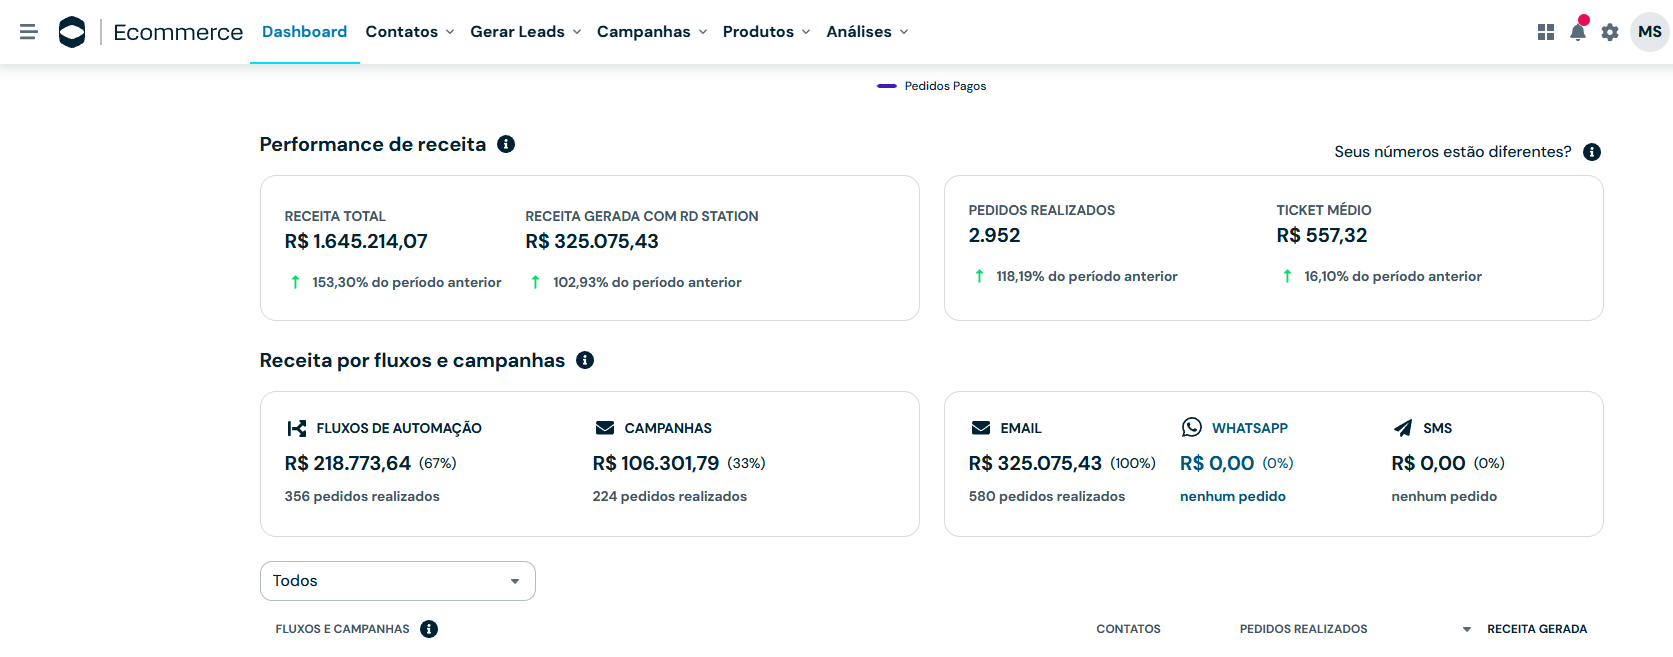The height and width of the screenshot is (657, 1673).
Task: Click the RD Station hexagon logo
Action: [x=72, y=32]
